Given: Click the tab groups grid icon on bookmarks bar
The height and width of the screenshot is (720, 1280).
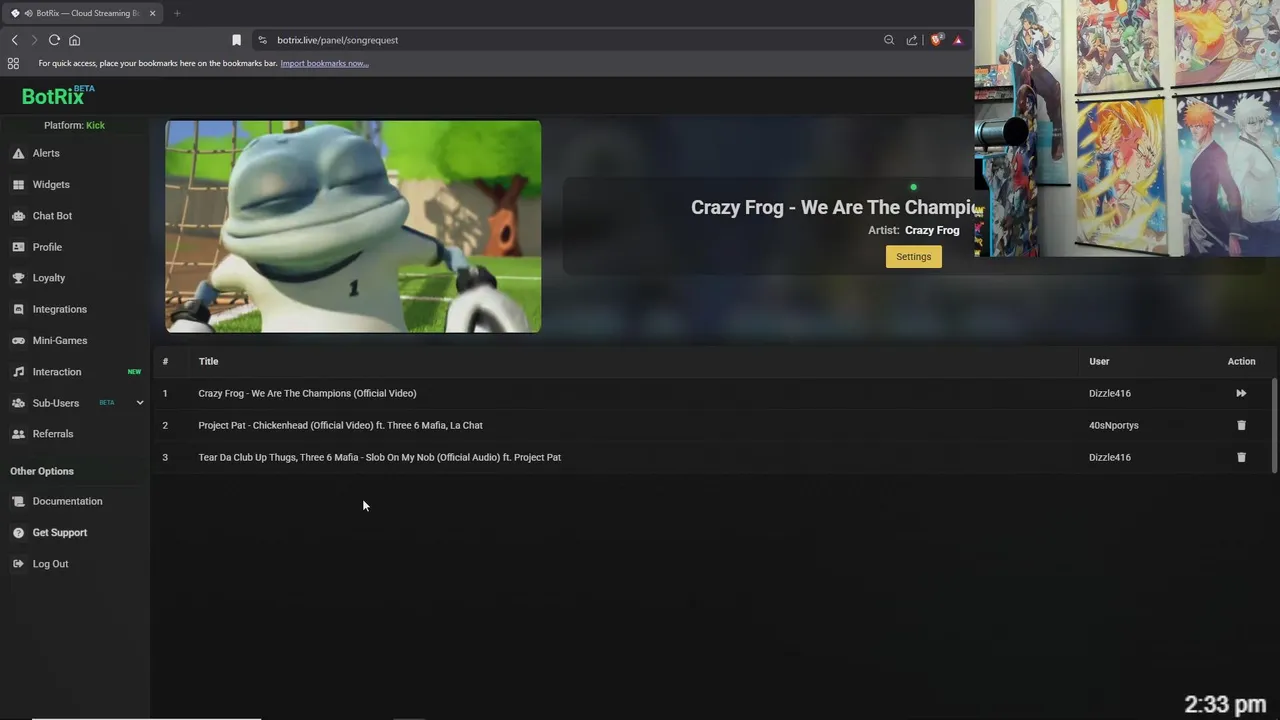Looking at the screenshot, I should click(x=13, y=63).
